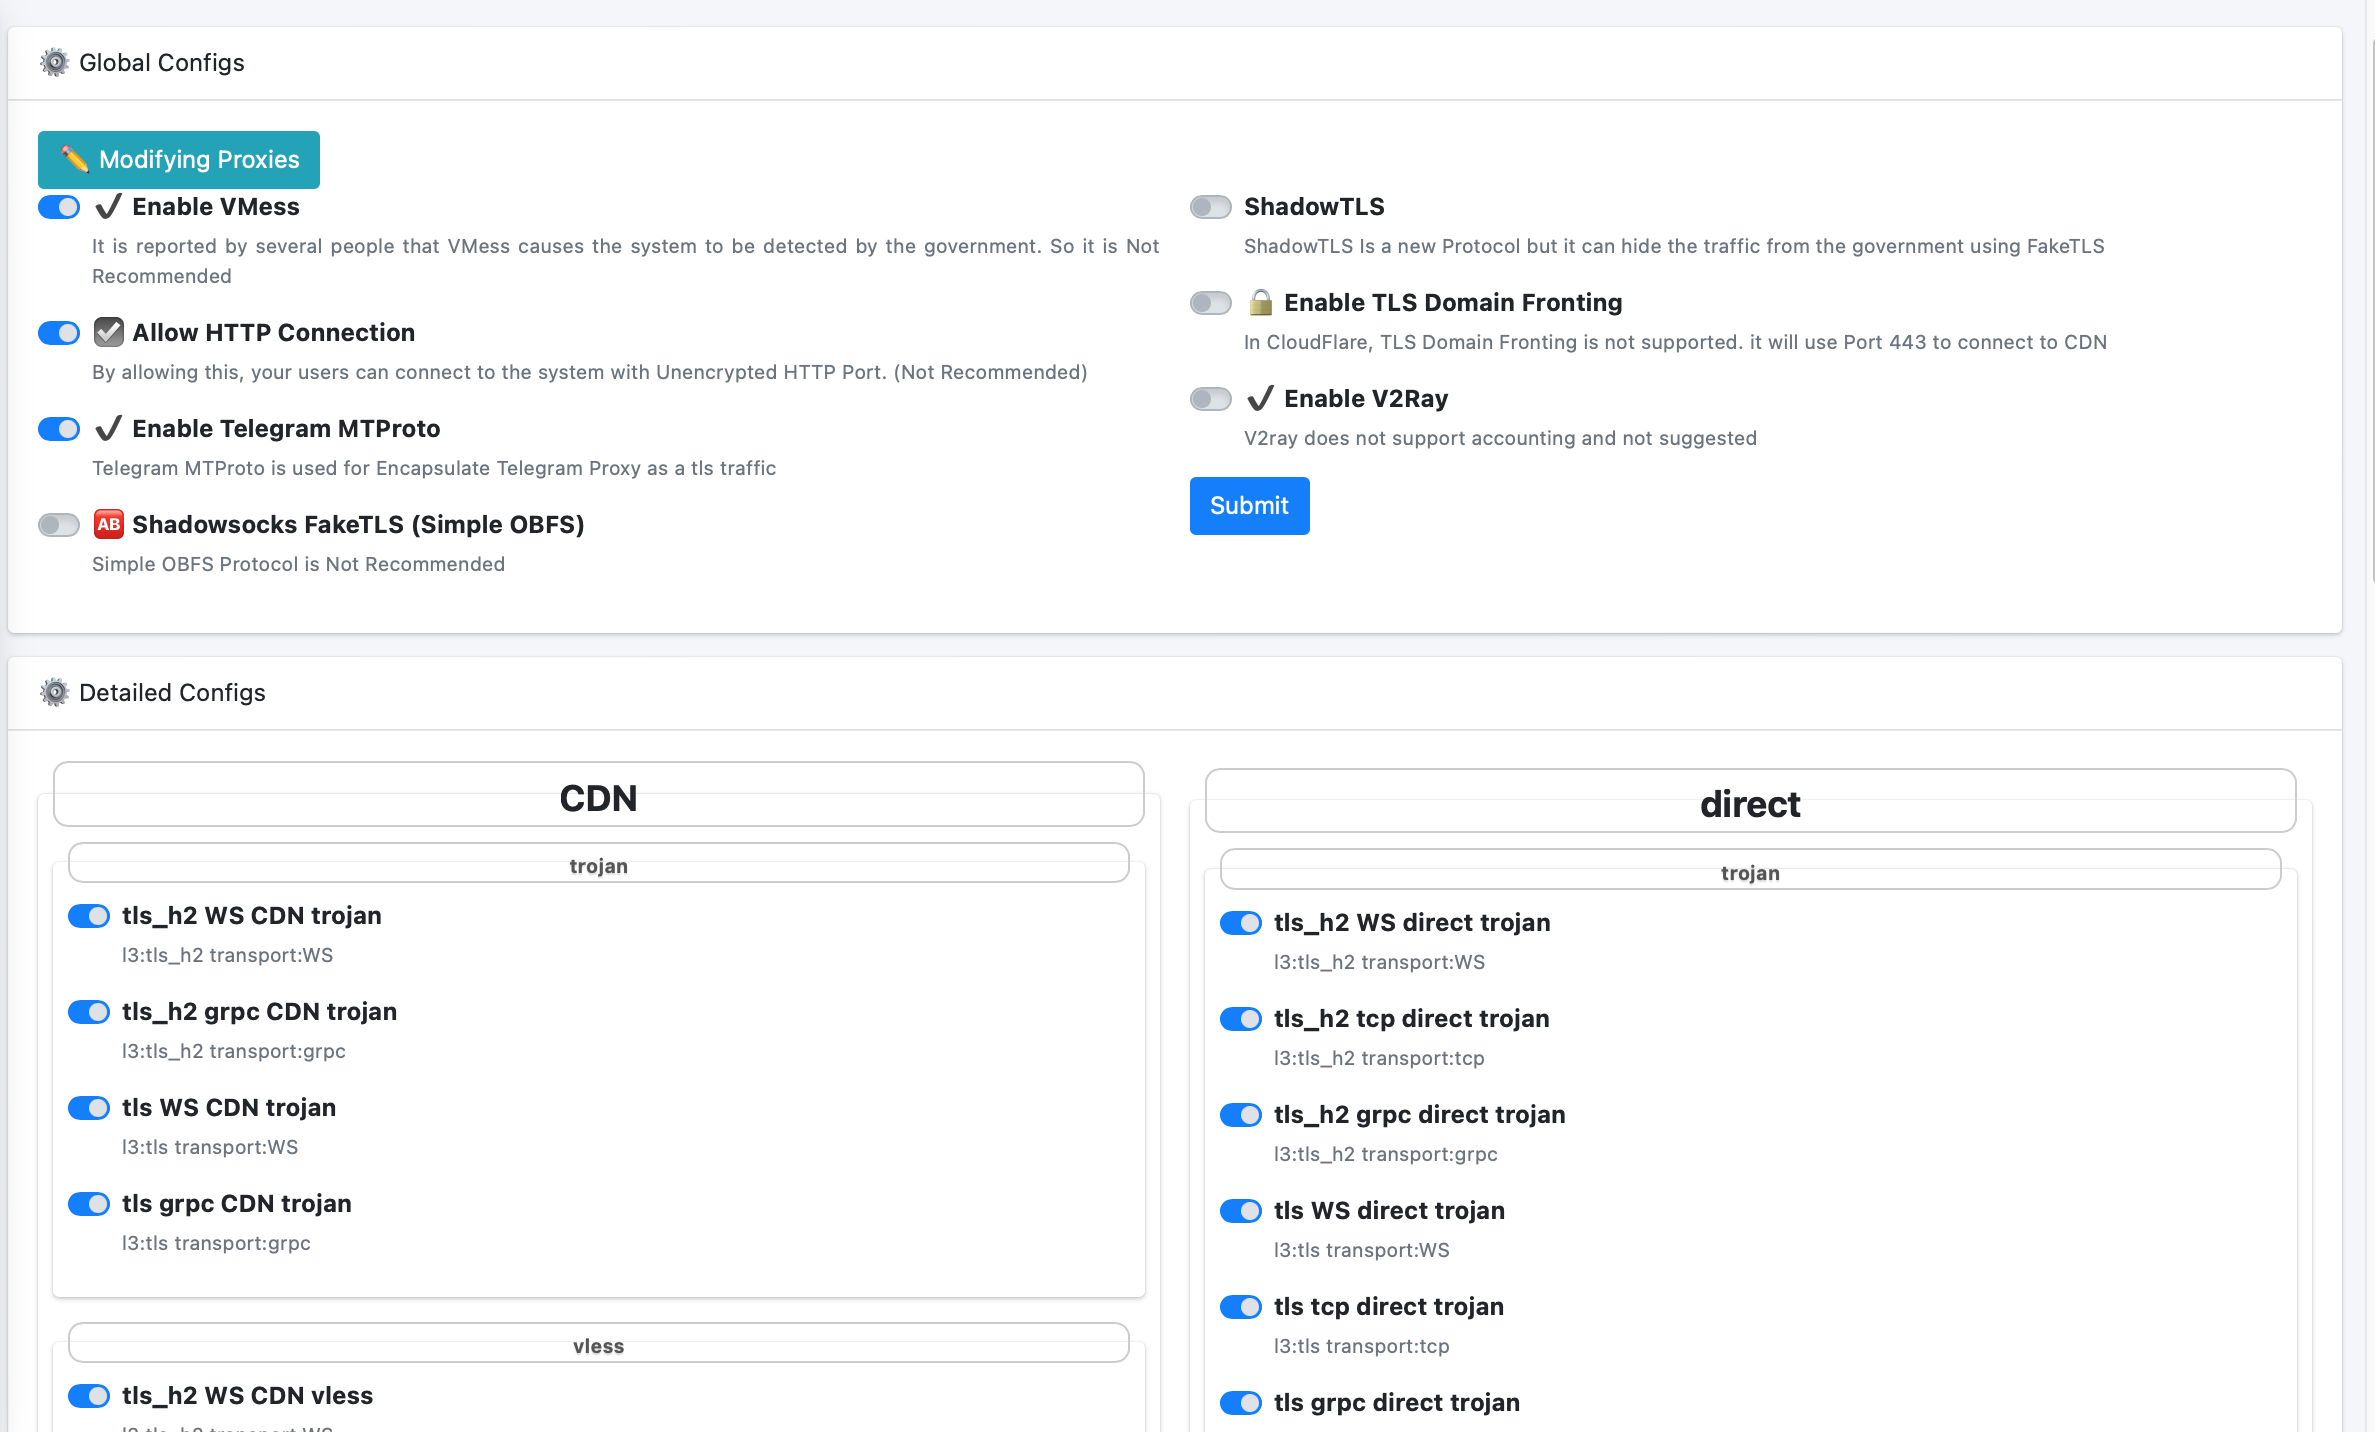Click the Enable VMess label
This screenshot has width=2375, height=1432.
[216, 207]
